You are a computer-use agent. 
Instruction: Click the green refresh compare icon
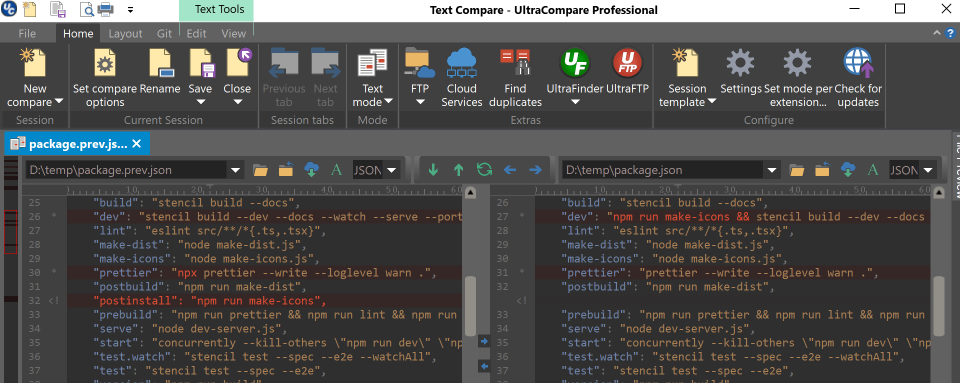484,170
